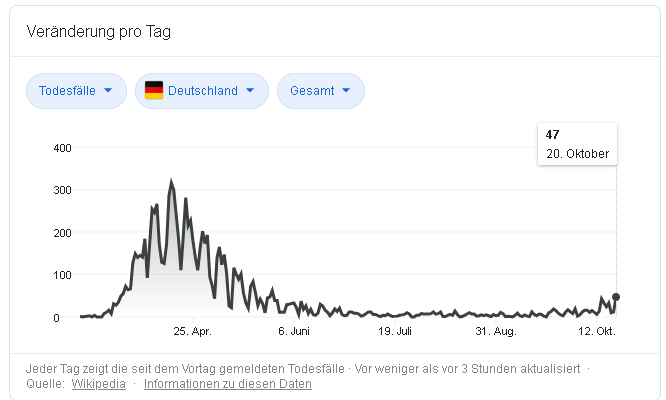This screenshot has width=666, height=400.
Task: Click the chart's highest peak in April
Action: point(172,183)
